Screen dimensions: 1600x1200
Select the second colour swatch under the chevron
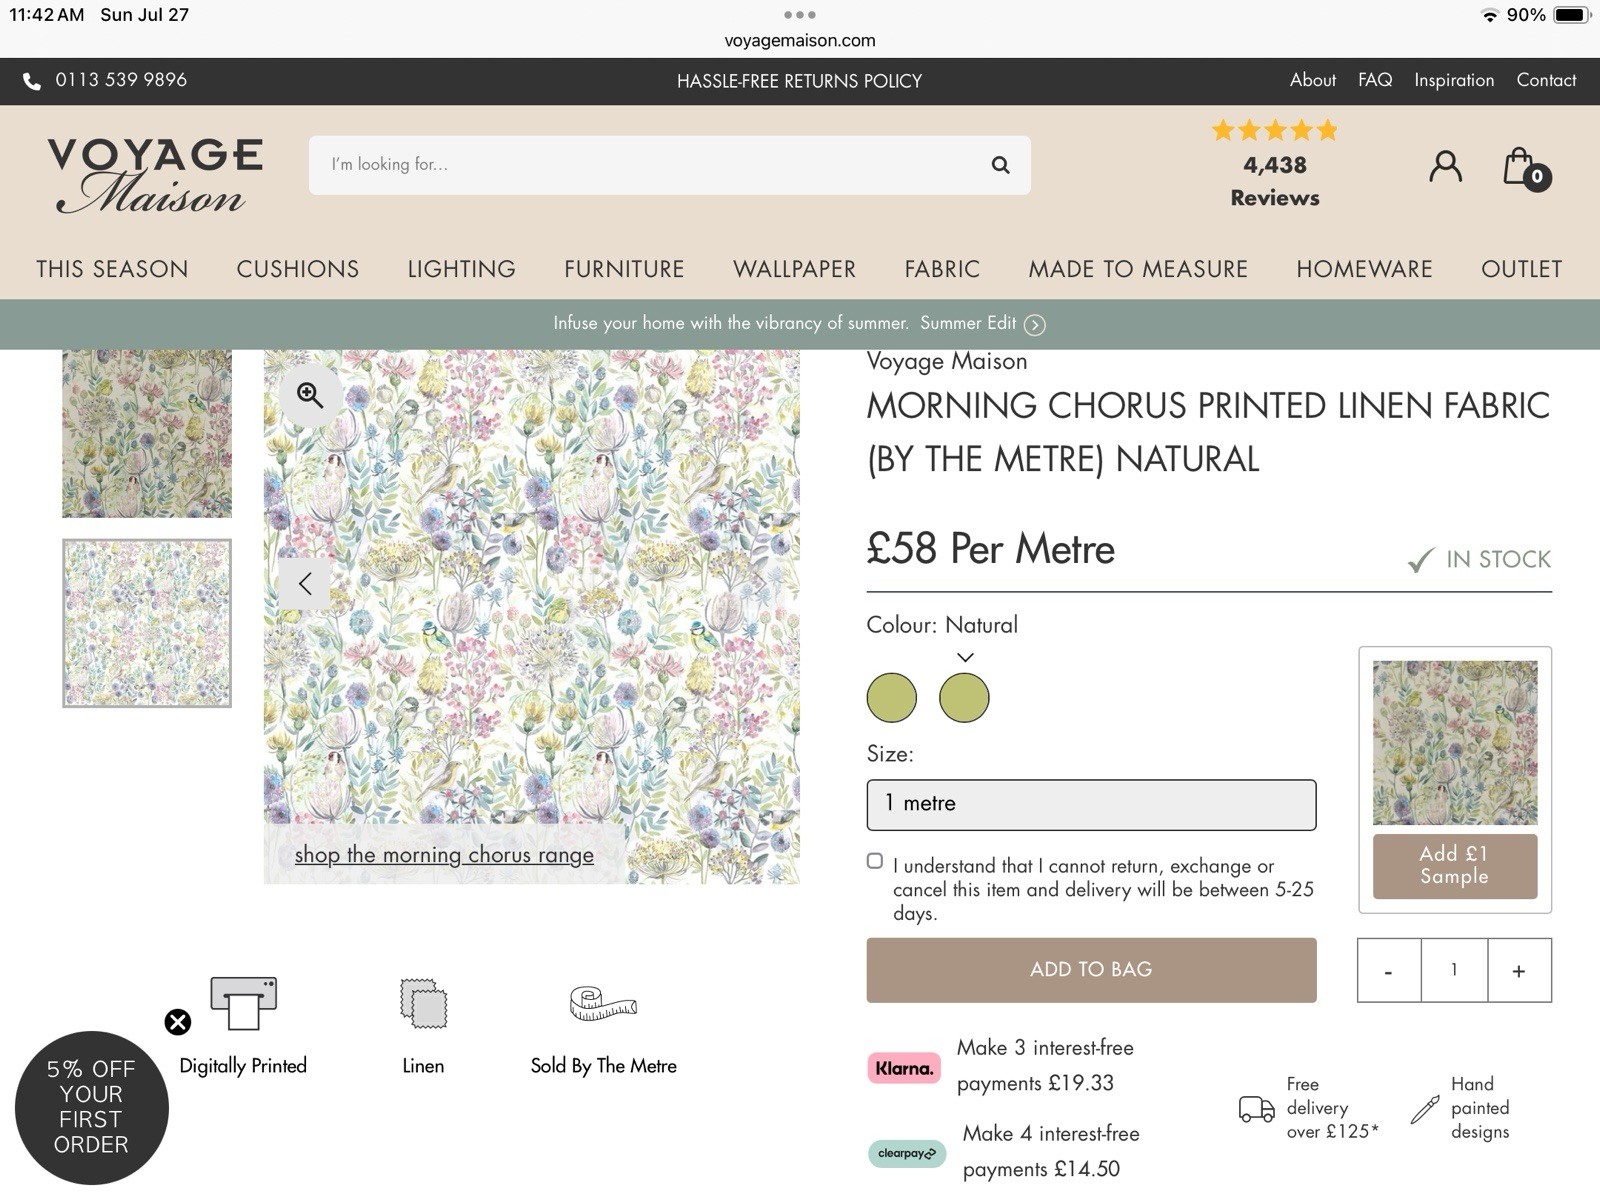[964, 697]
